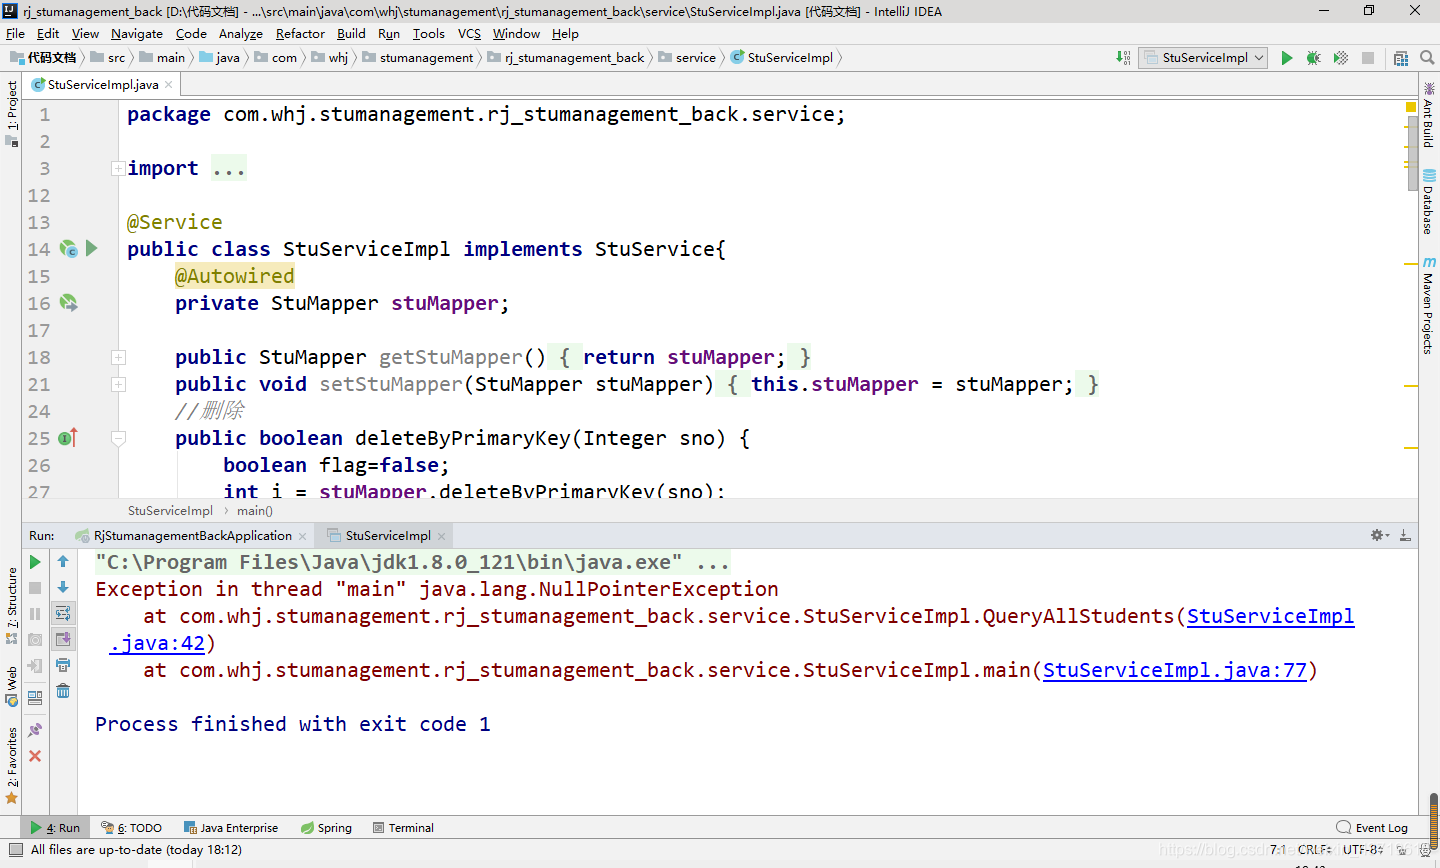Toggle the Pin Tab pushpin in Run panel

[35, 730]
